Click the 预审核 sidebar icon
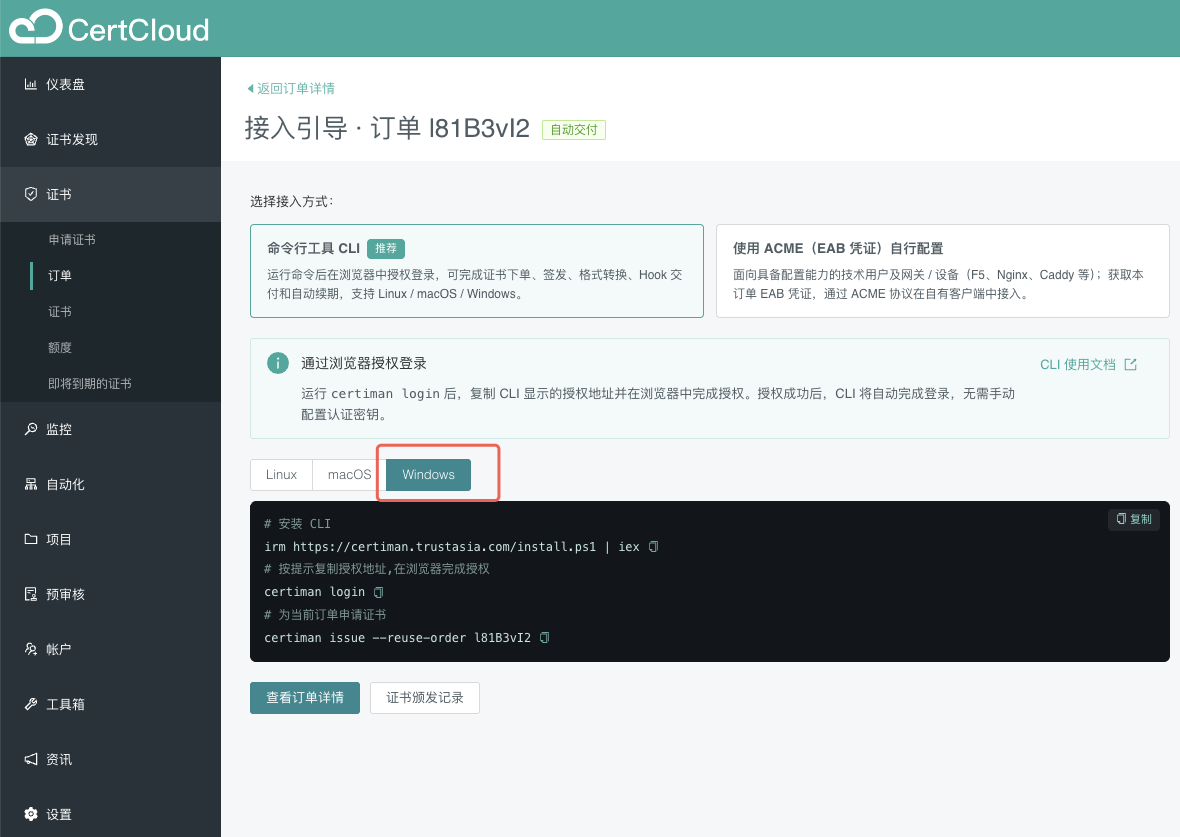Screen dimensions: 1180x837 click(x=31, y=594)
